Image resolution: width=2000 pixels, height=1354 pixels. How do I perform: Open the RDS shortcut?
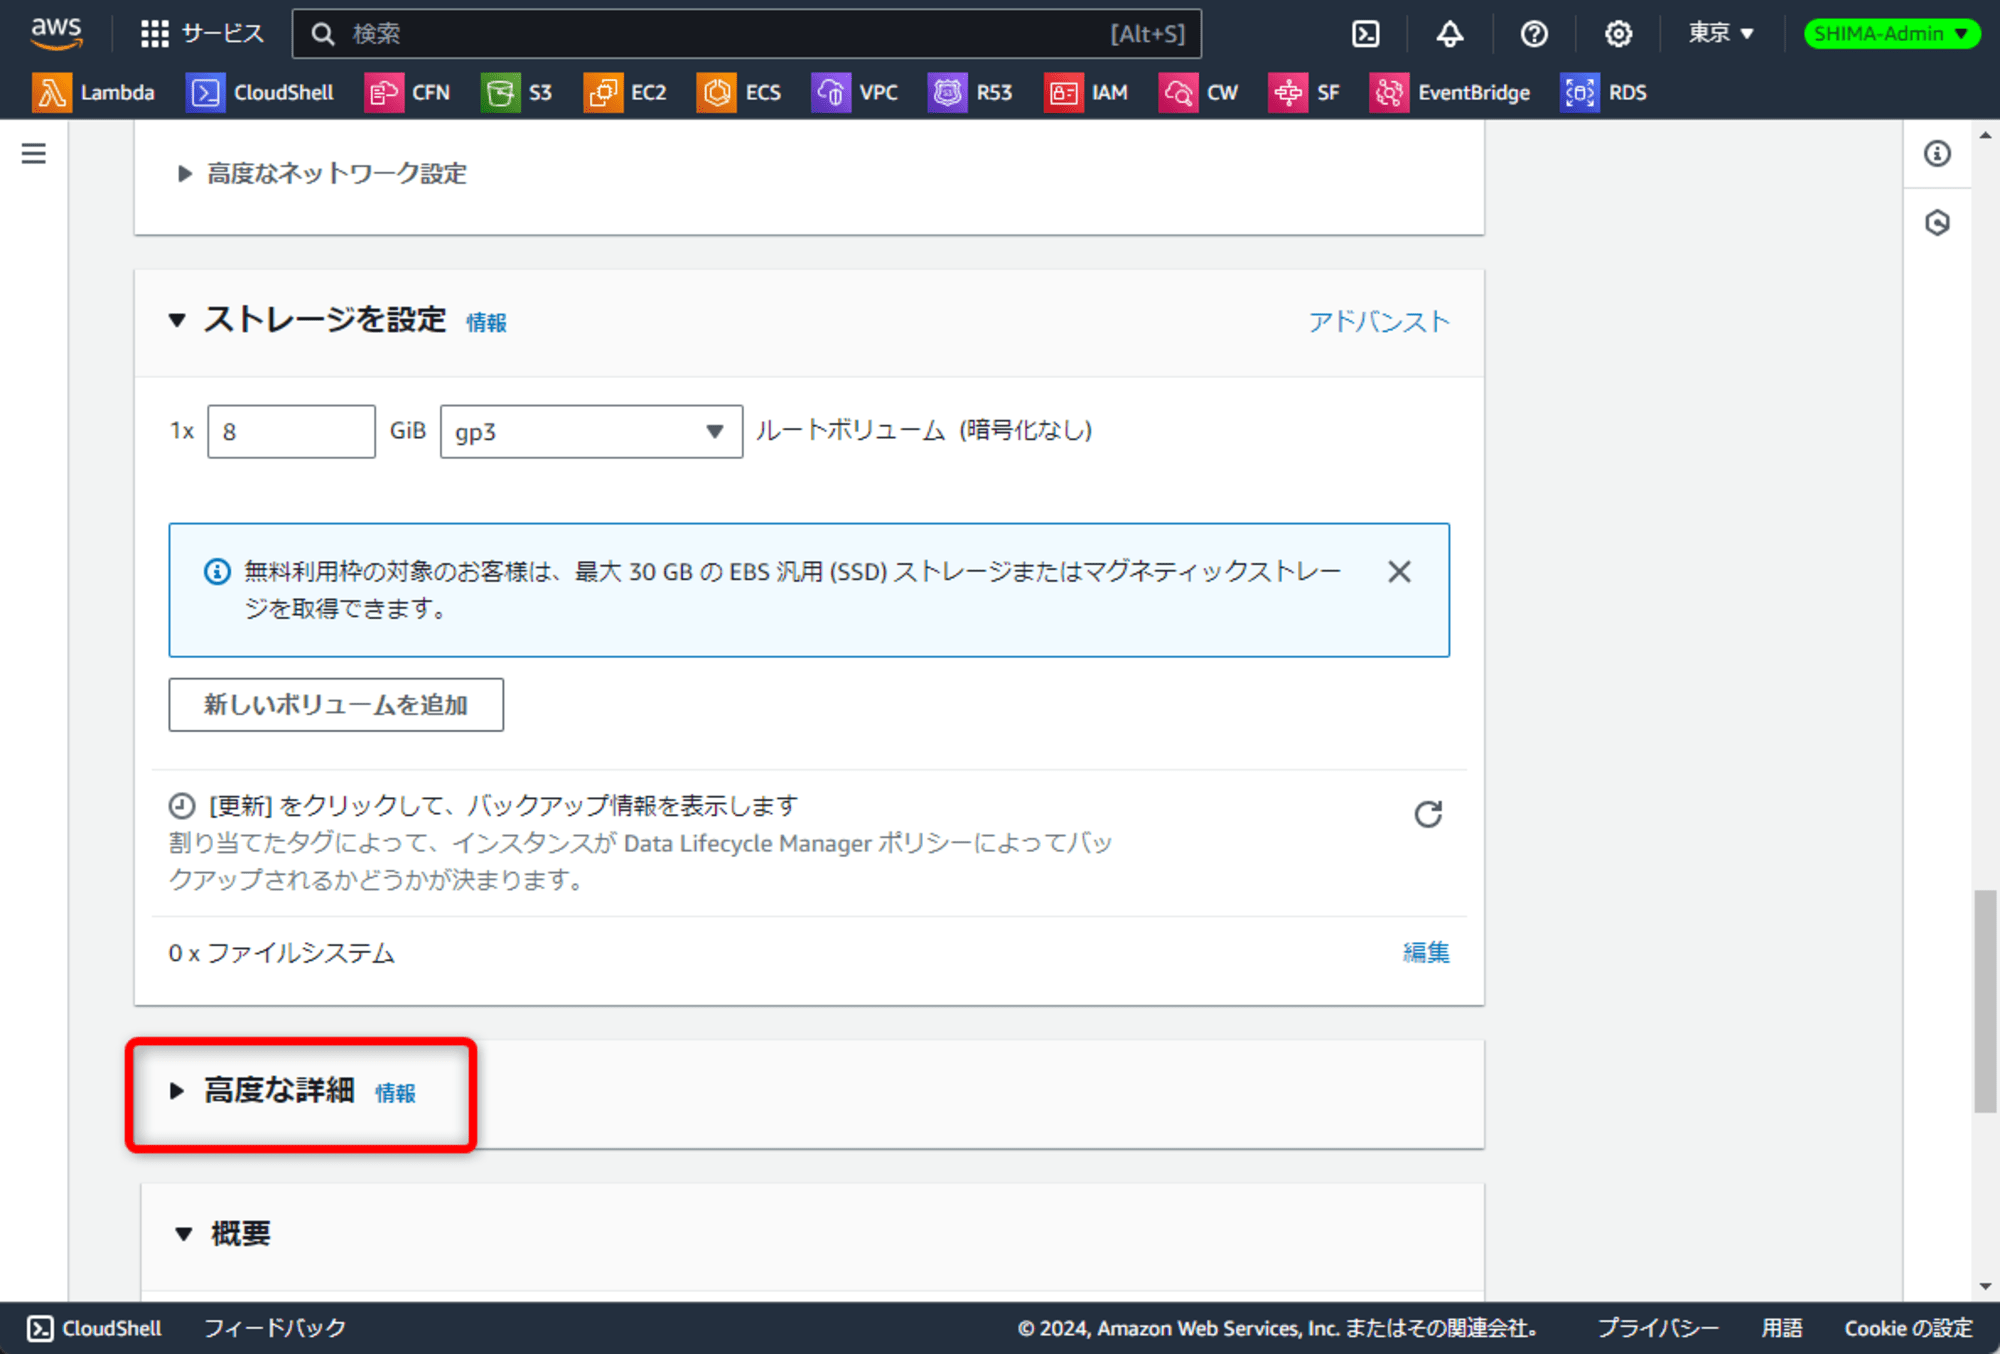(x=1604, y=93)
